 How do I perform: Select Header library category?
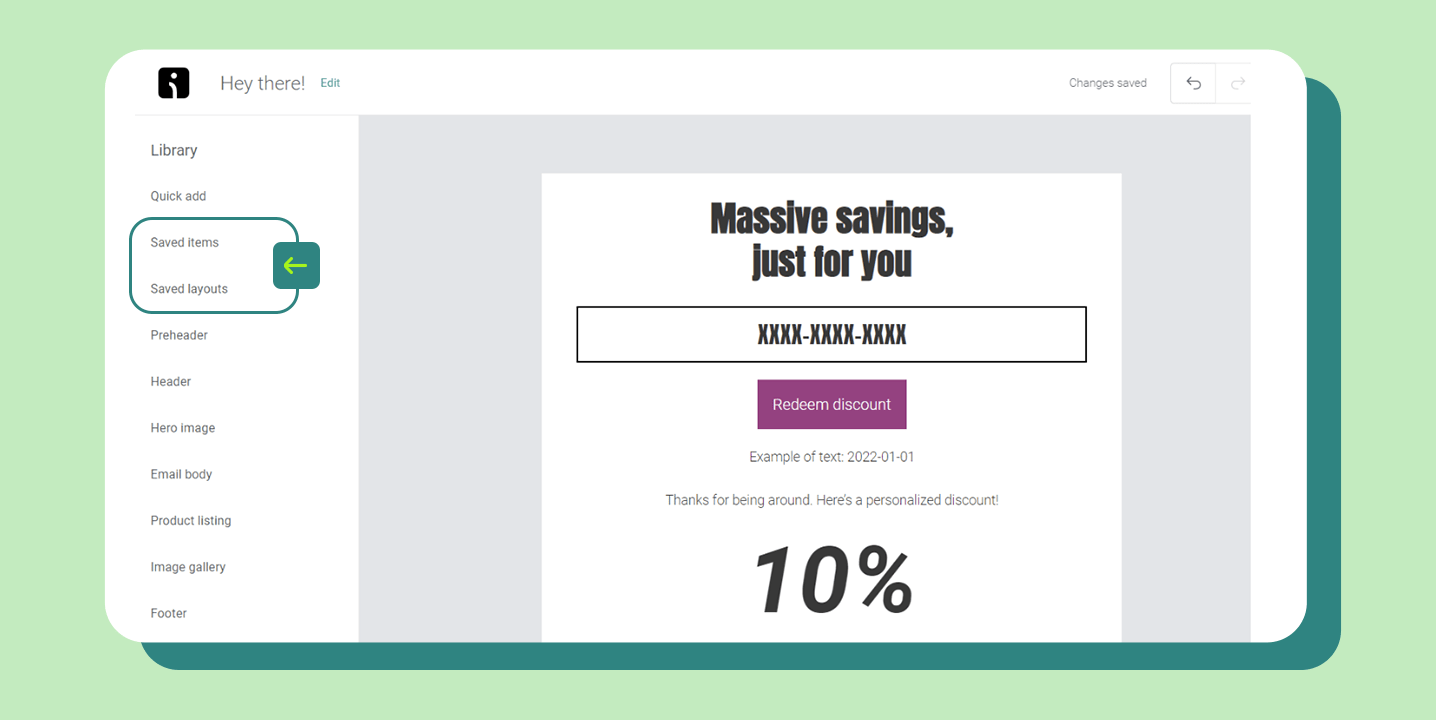(171, 381)
